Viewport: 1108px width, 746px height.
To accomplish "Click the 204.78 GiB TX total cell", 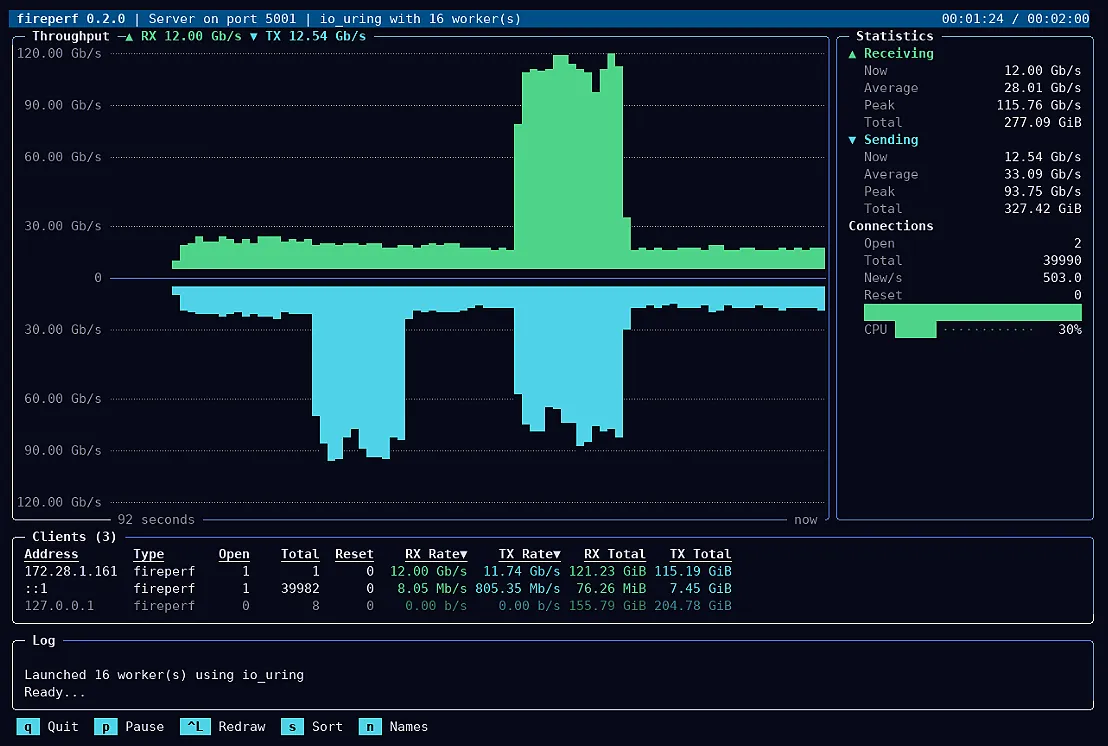I will pyautogui.click(x=692, y=605).
